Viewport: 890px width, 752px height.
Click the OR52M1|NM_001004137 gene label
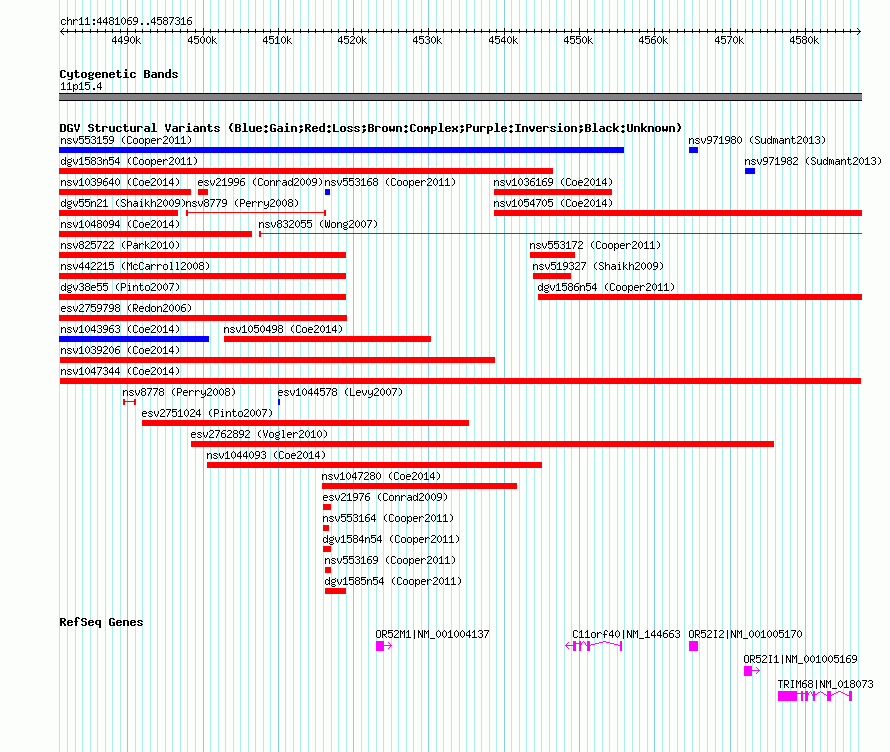pos(432,635)
